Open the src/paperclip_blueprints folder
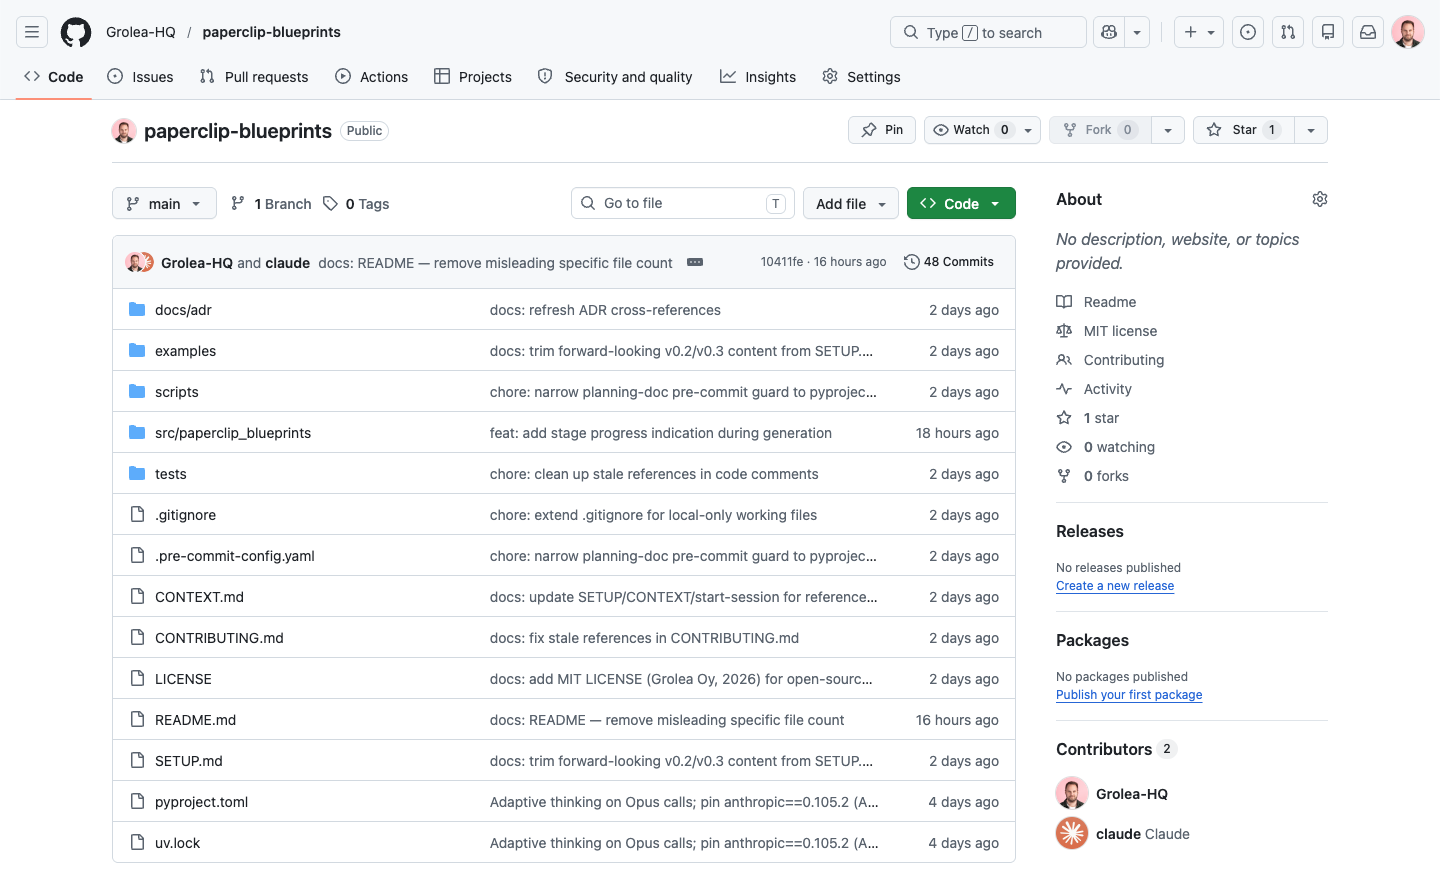The width and height of the screenshot is (1440, 873). [233, 433]
